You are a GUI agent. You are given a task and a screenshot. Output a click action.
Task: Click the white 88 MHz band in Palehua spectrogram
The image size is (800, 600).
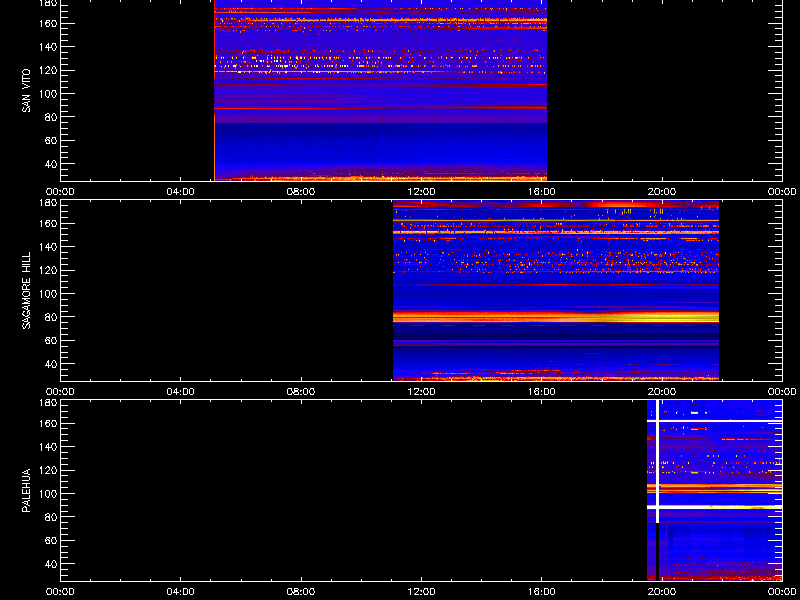click(714, 507)
